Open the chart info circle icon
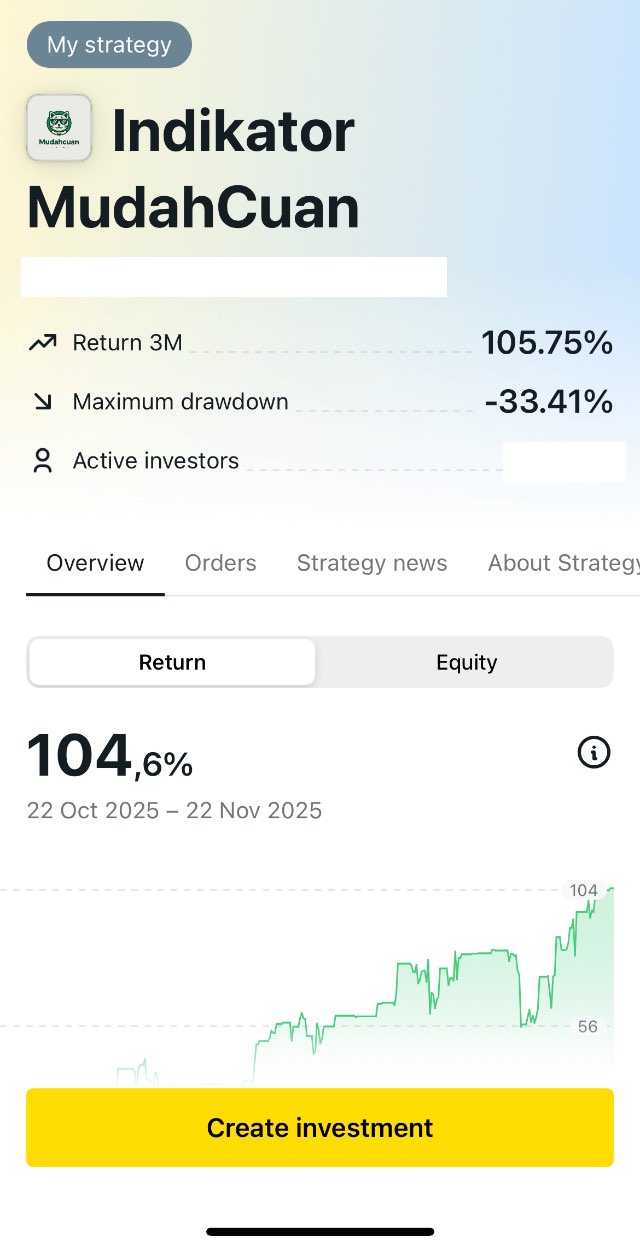Image resolution: width=640 pixels, height=1249 pixels. [594, 752]
